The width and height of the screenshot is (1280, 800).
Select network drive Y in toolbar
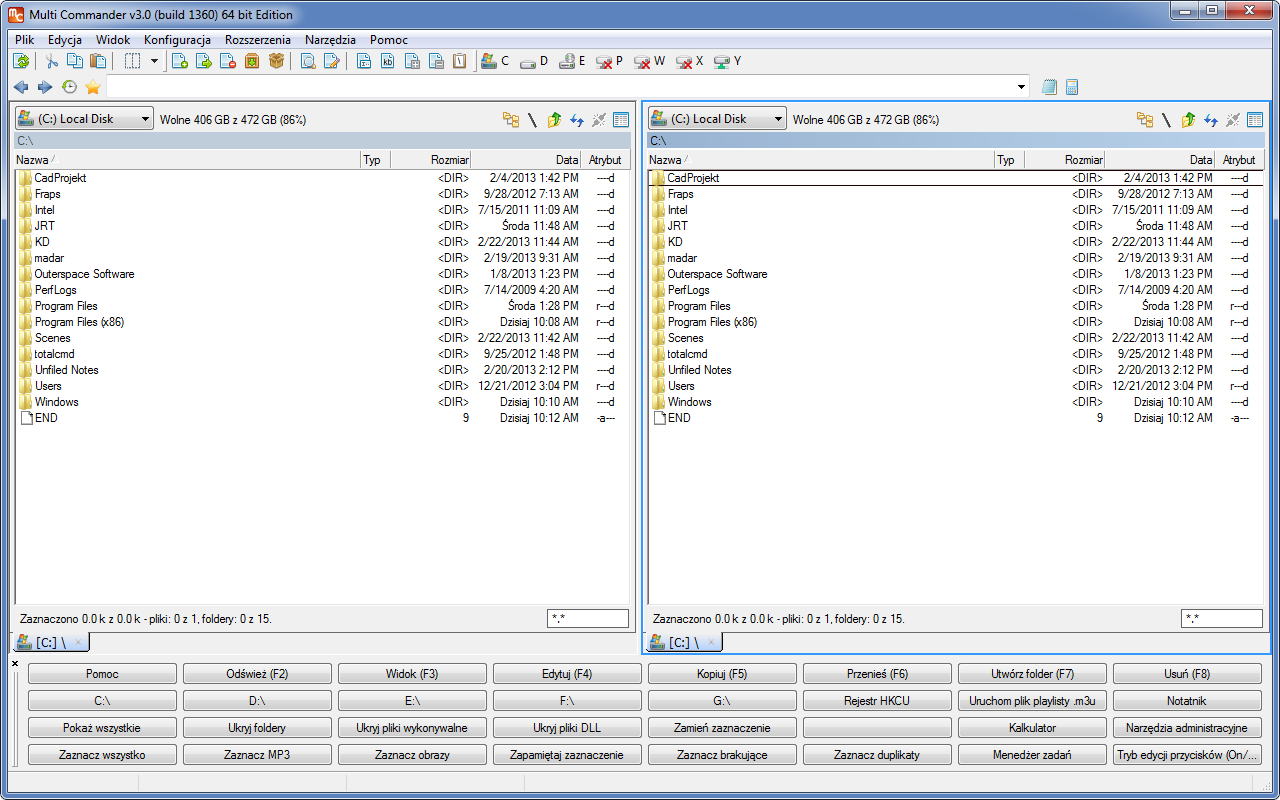pos(727,61)
